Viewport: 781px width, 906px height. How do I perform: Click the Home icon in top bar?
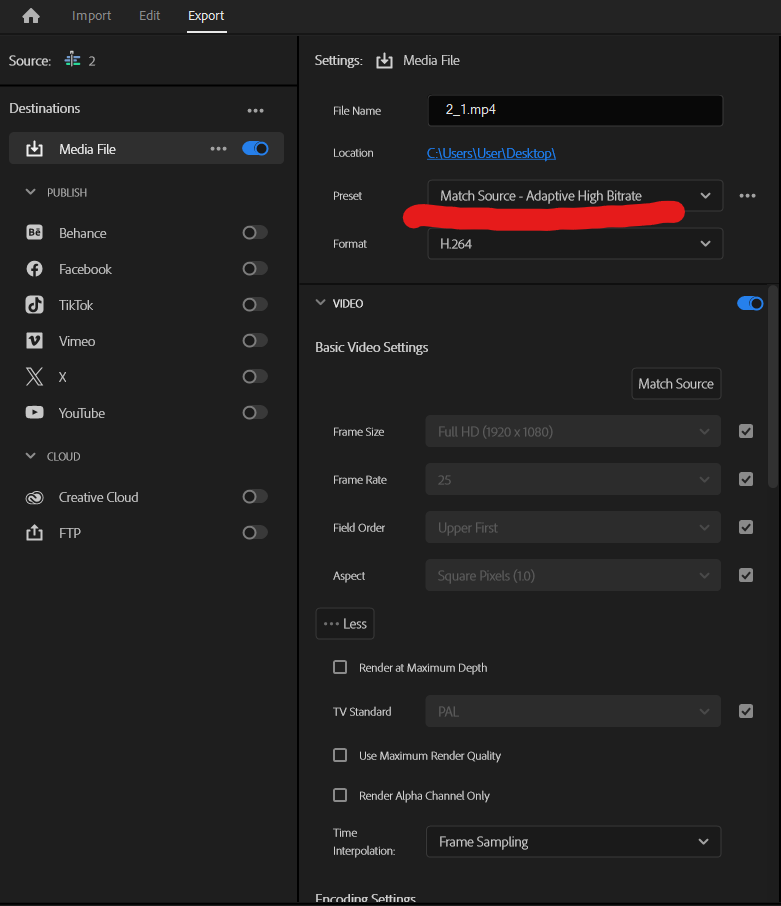[x=29, y=16]
